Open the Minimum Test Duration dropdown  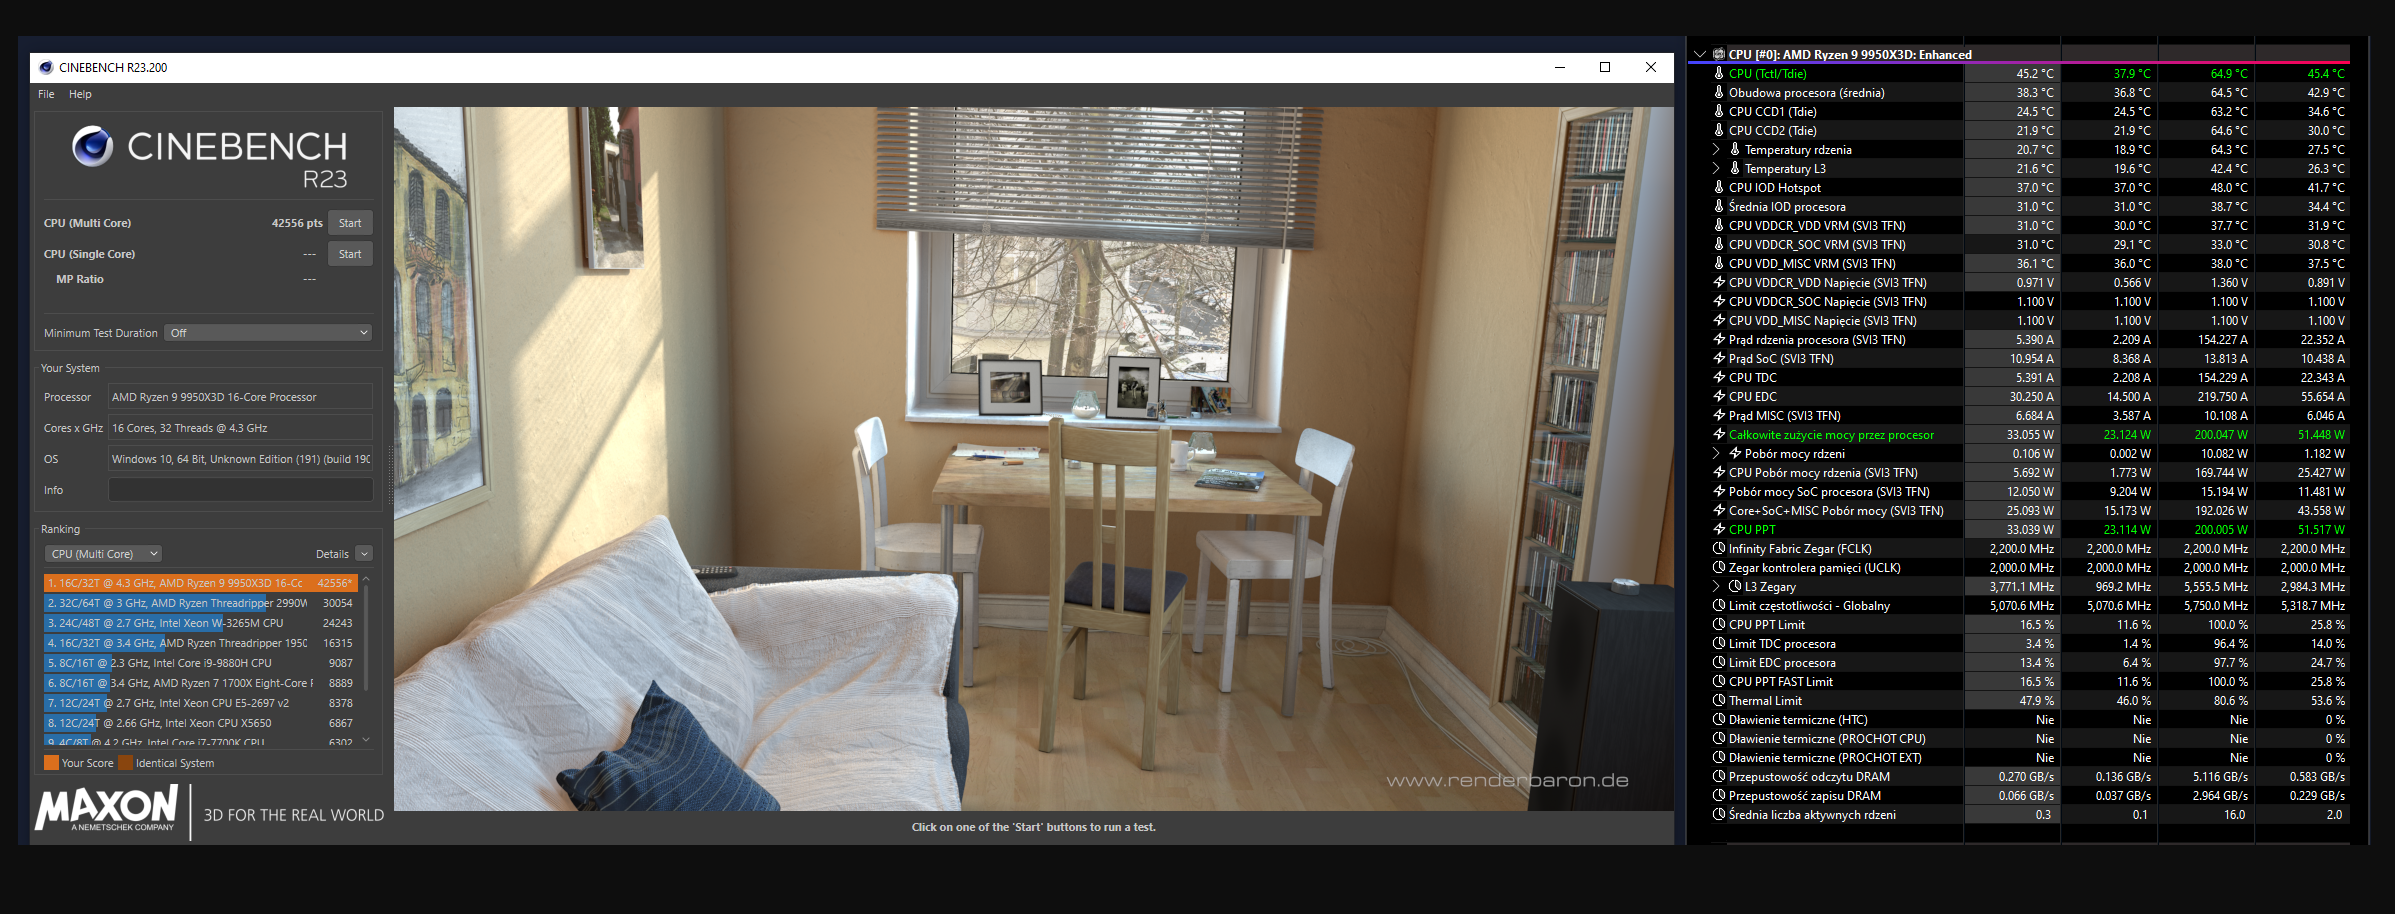(268, 333)
